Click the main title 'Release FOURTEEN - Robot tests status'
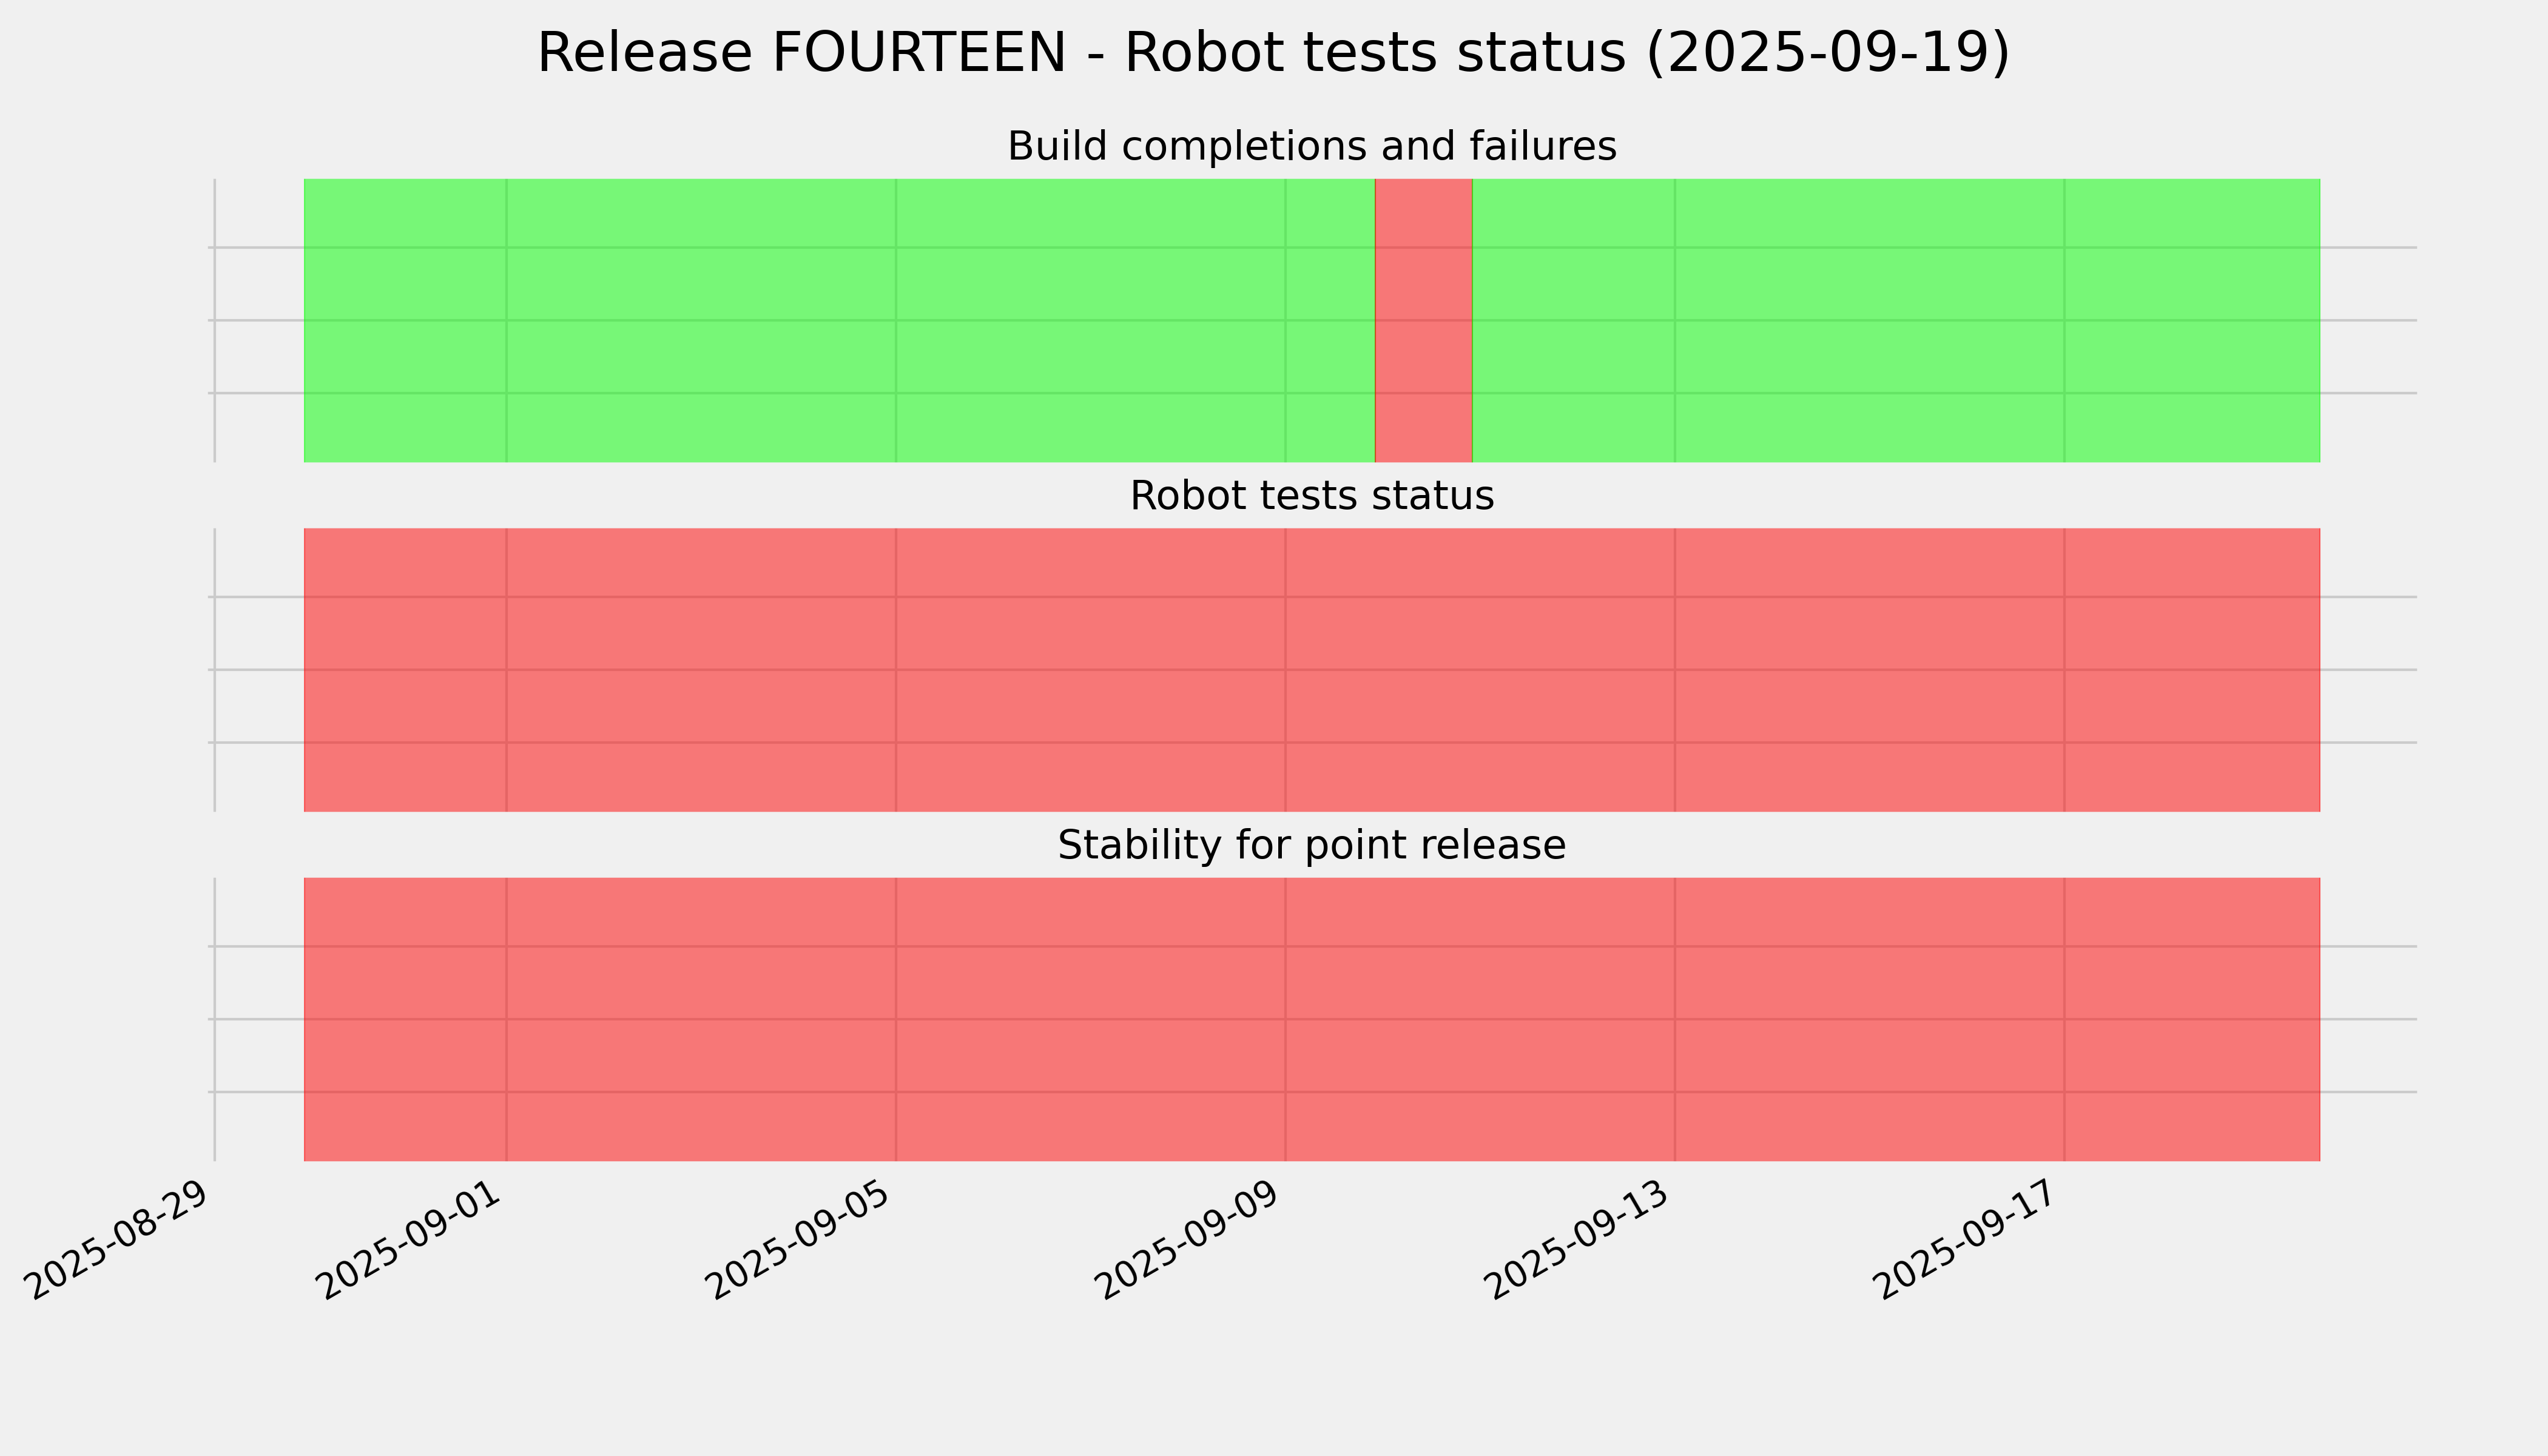This screenshot has height=1456, width=2548. tap(1273, 53)
